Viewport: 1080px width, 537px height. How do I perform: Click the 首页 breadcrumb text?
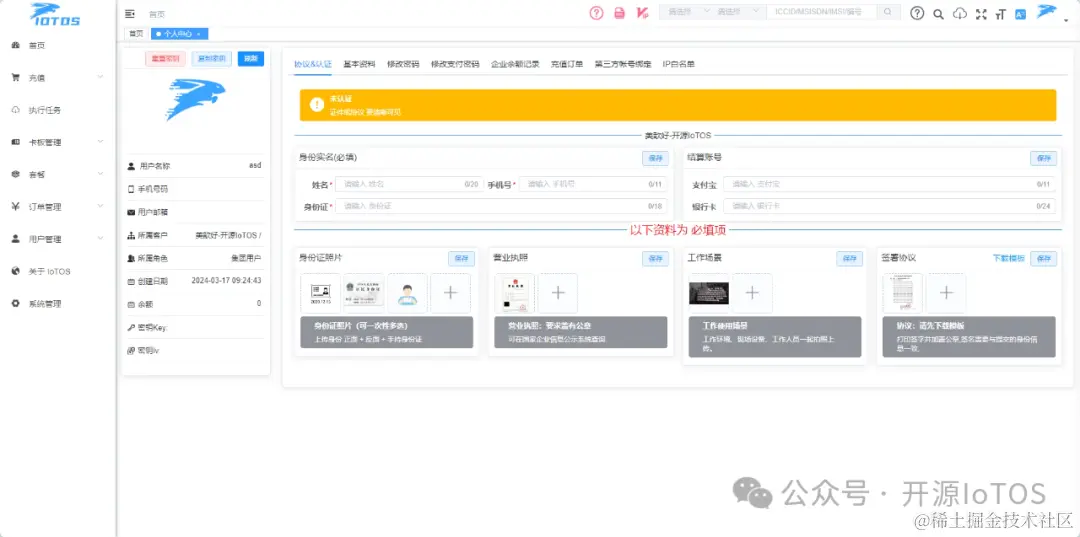(156, 14)
